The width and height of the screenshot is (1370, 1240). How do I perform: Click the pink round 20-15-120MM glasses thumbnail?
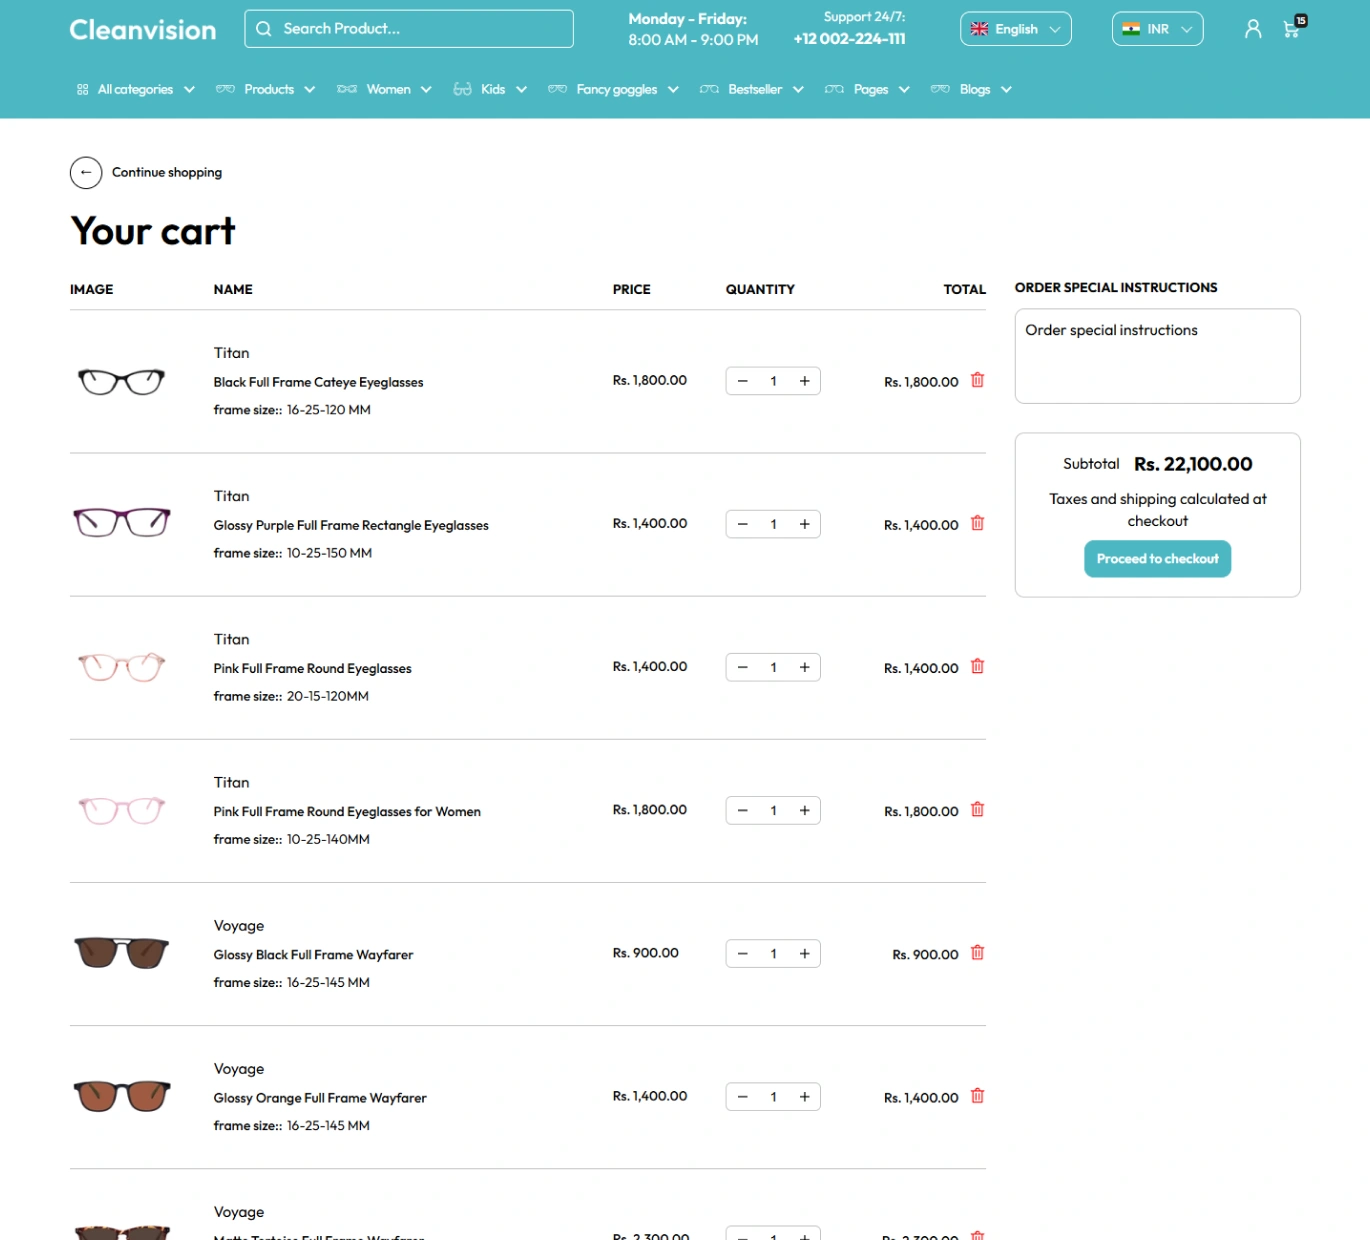click(x=121, y=666)
